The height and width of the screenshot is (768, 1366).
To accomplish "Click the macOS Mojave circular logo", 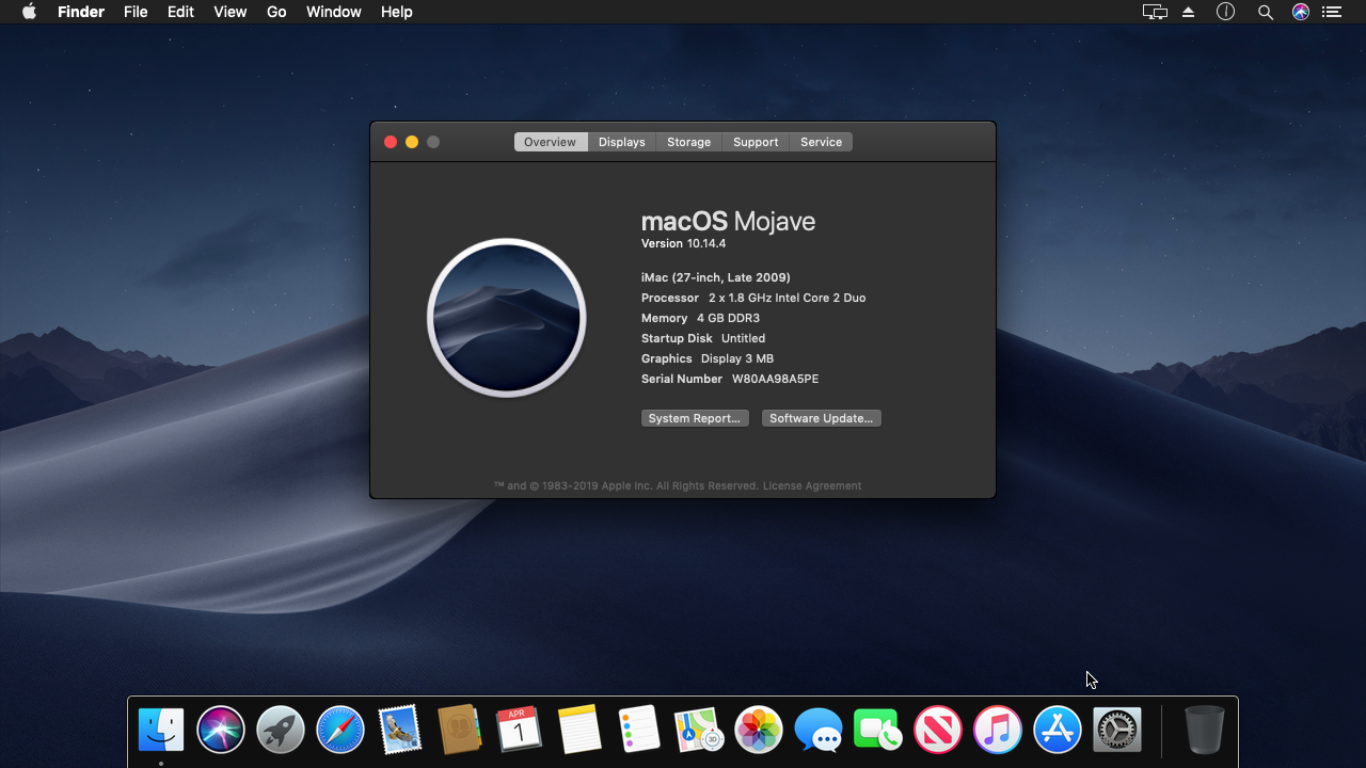I will click(x=507, y=318).
